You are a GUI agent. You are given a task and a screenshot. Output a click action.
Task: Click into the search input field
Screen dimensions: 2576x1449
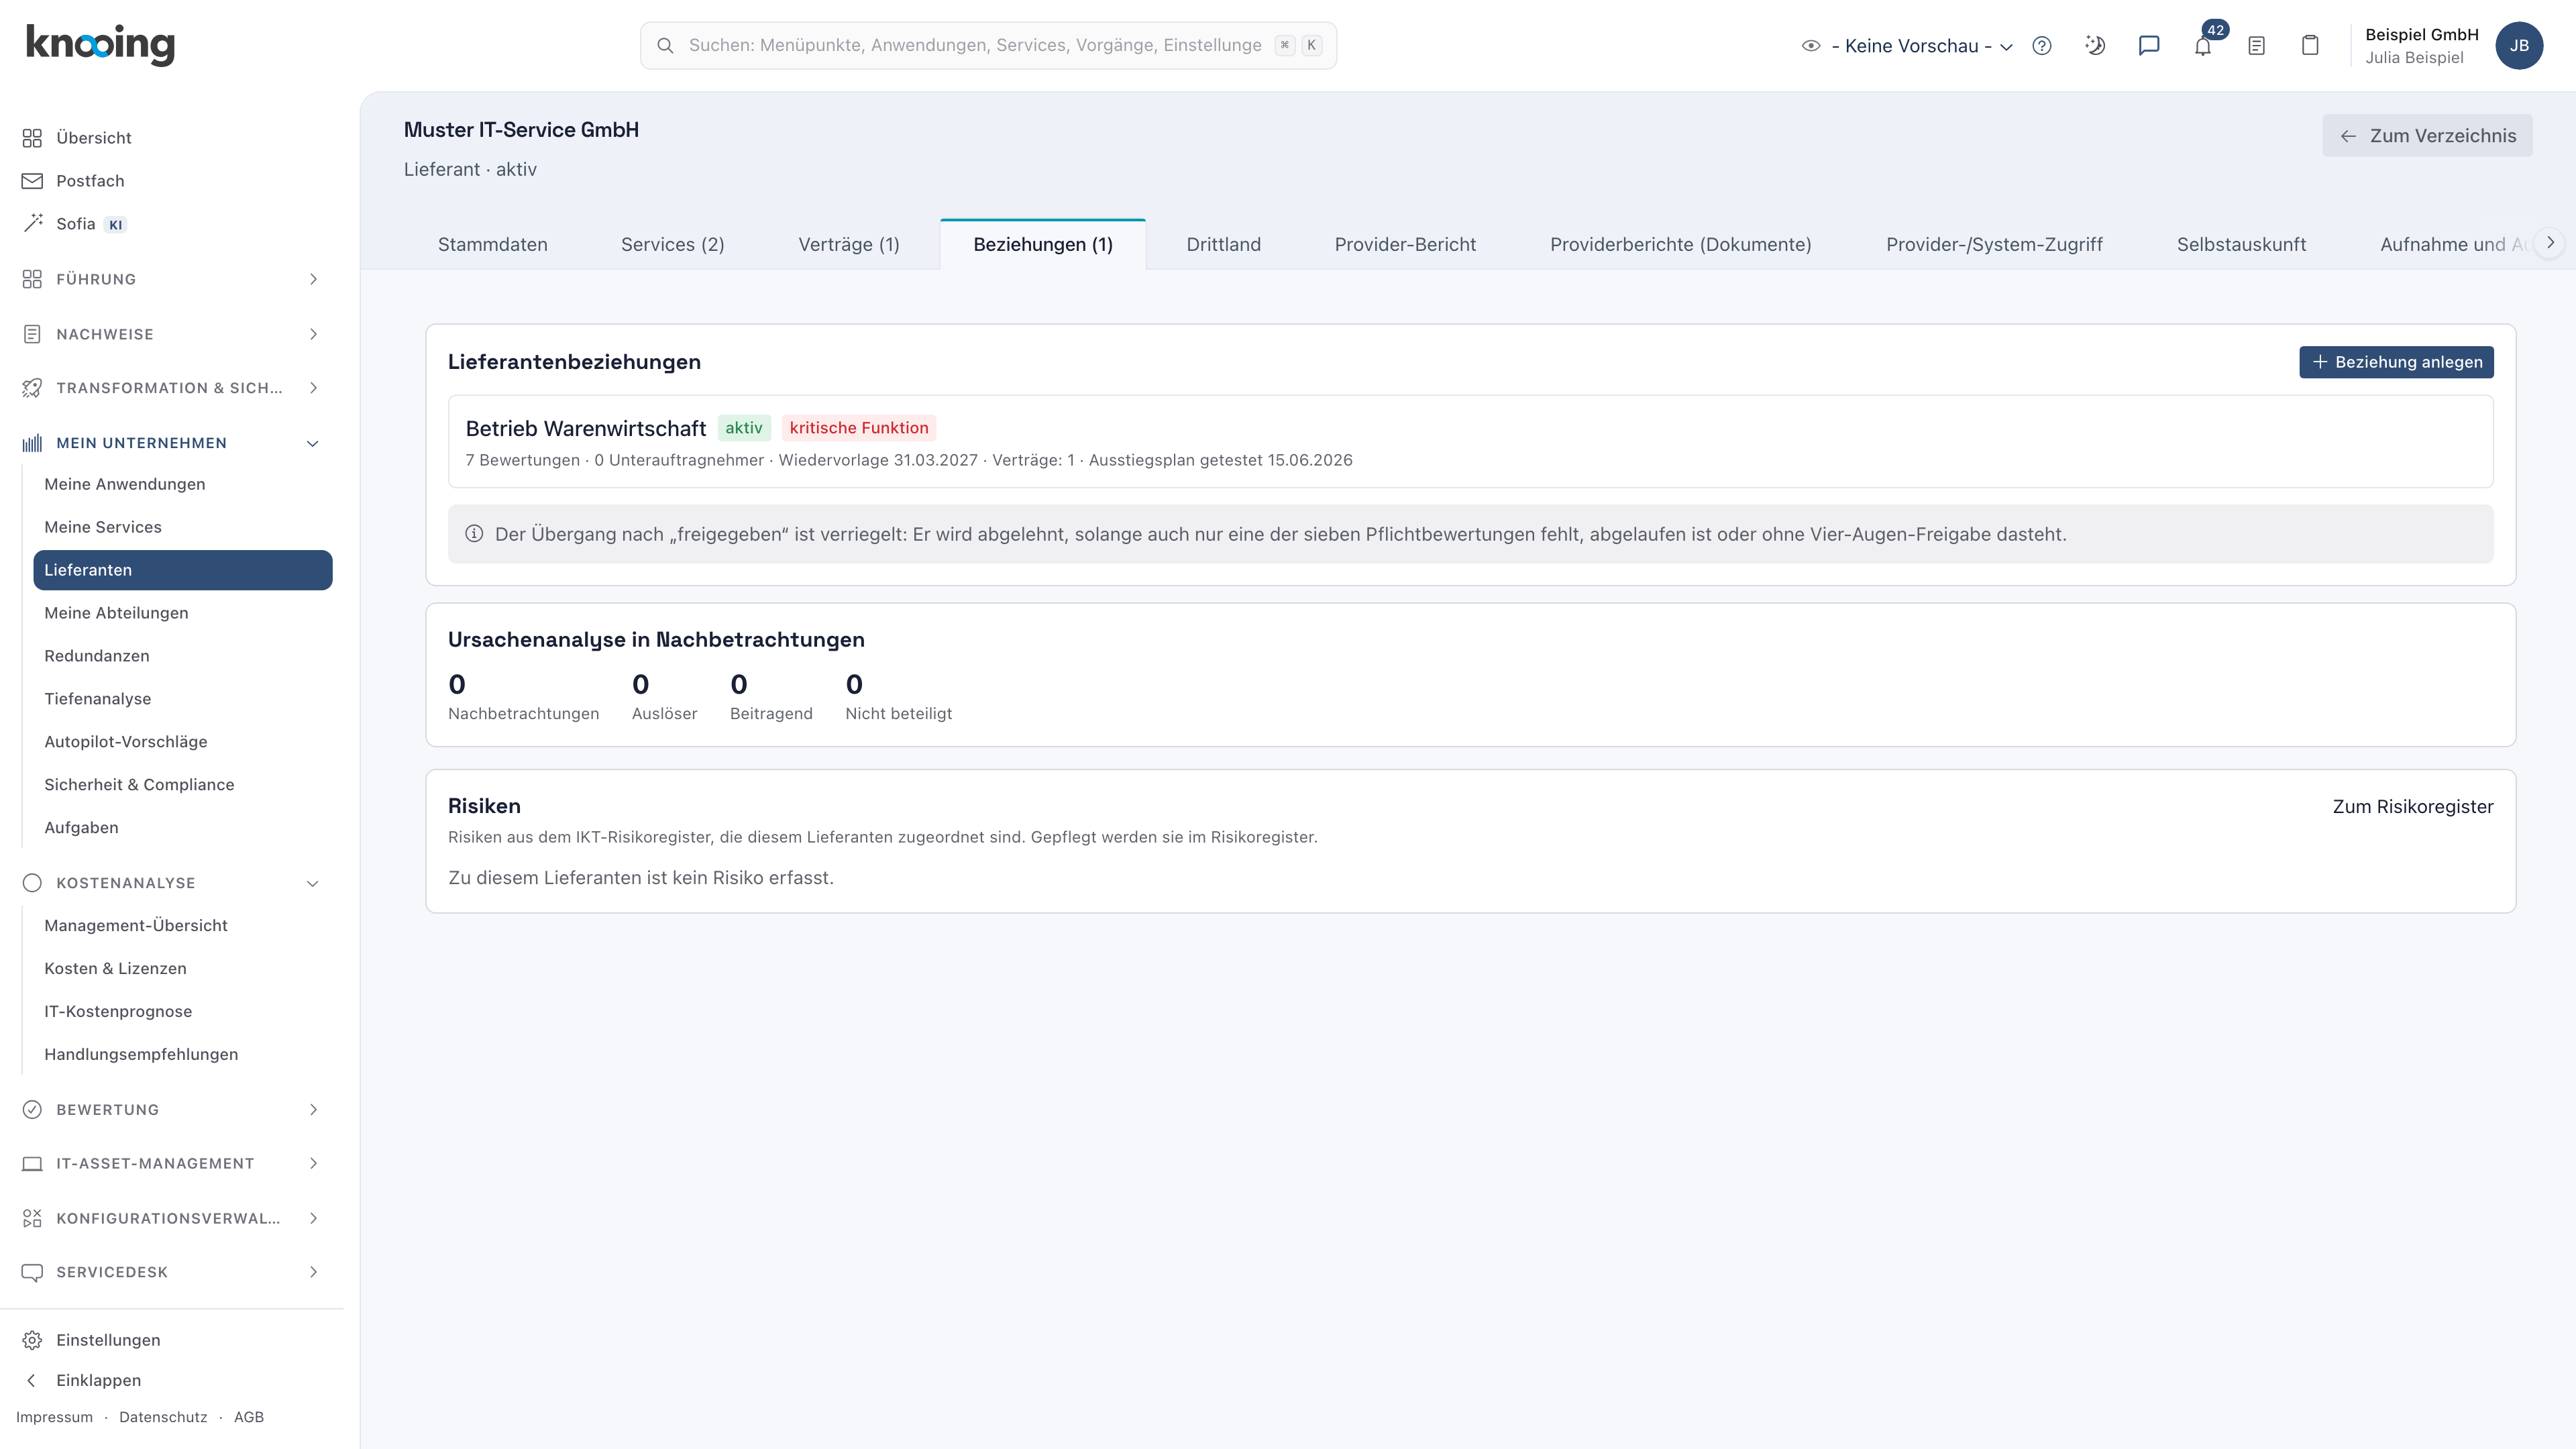(988, 46)
